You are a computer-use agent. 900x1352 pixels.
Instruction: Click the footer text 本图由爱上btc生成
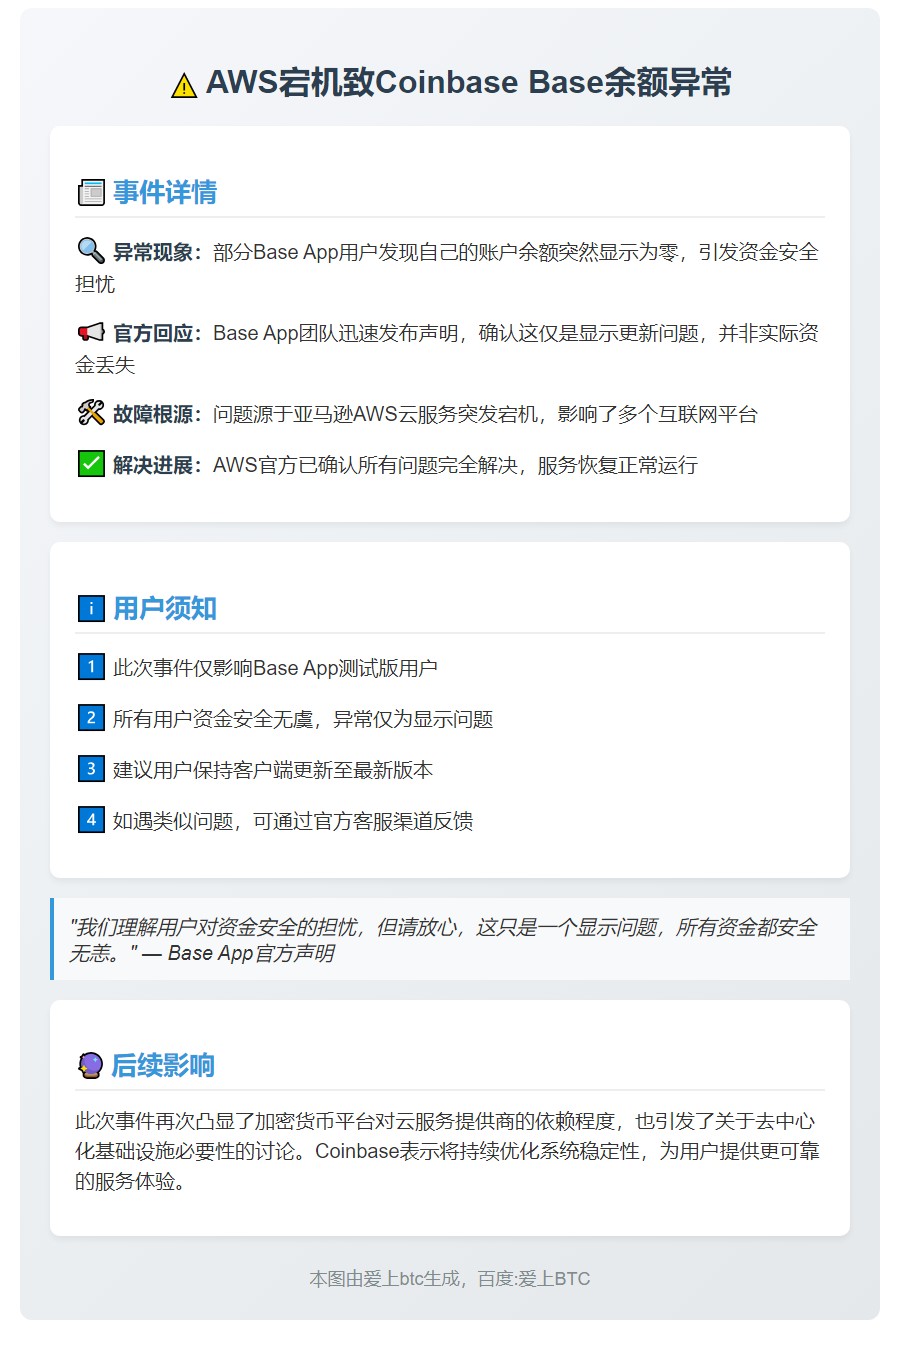point(449,1278)
